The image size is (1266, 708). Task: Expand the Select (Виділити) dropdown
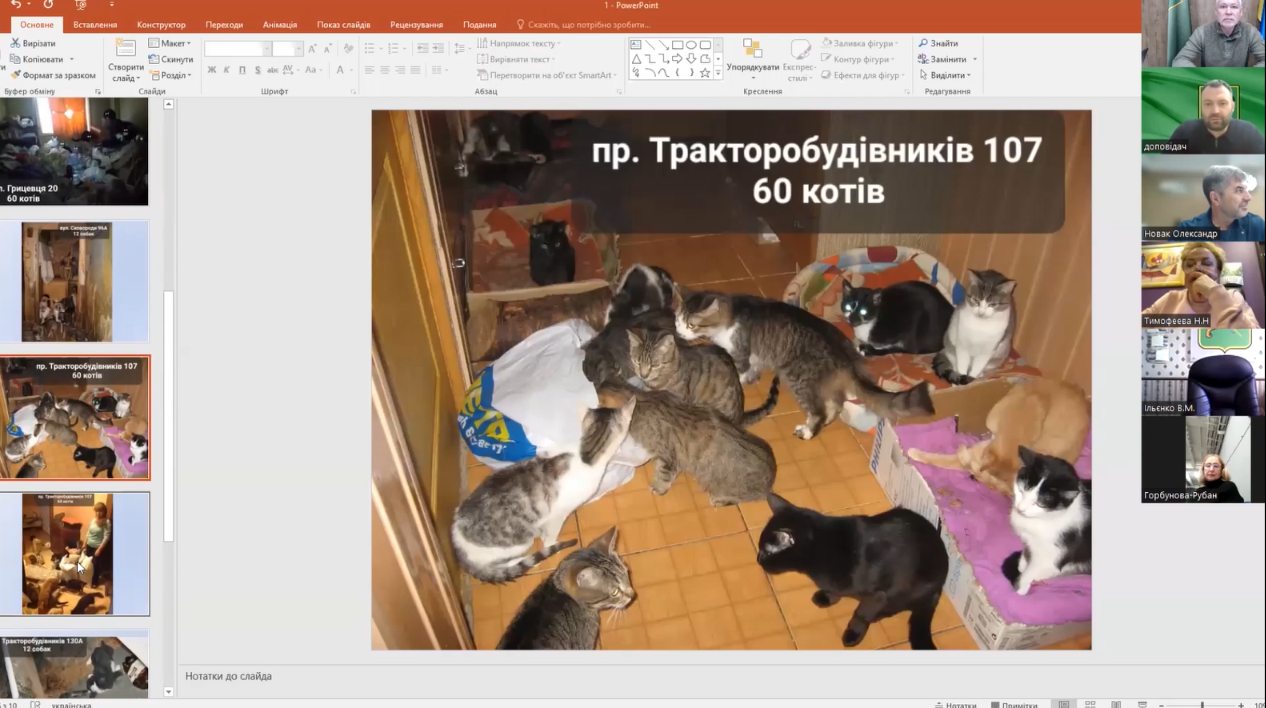tap(945, 76)
